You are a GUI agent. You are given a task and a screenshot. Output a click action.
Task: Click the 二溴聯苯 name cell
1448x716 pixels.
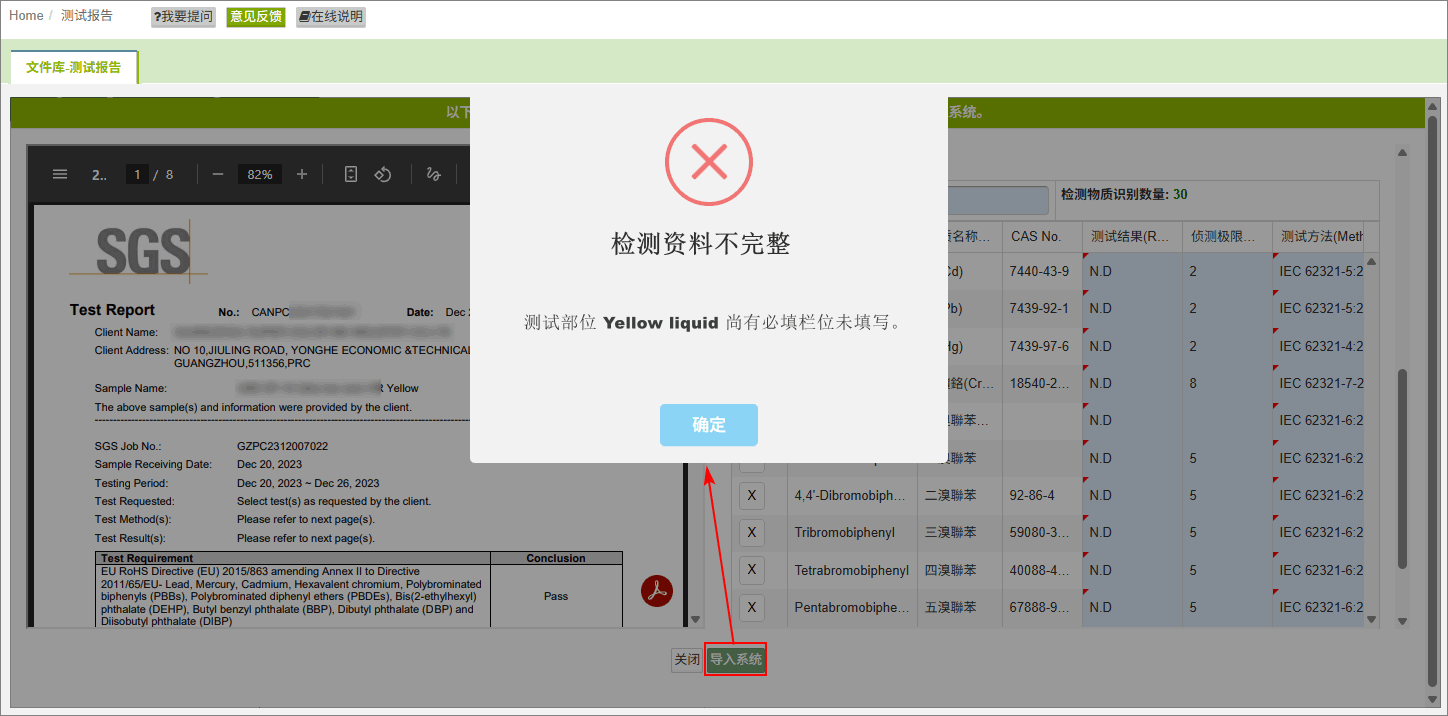click(x=960, y=495)
